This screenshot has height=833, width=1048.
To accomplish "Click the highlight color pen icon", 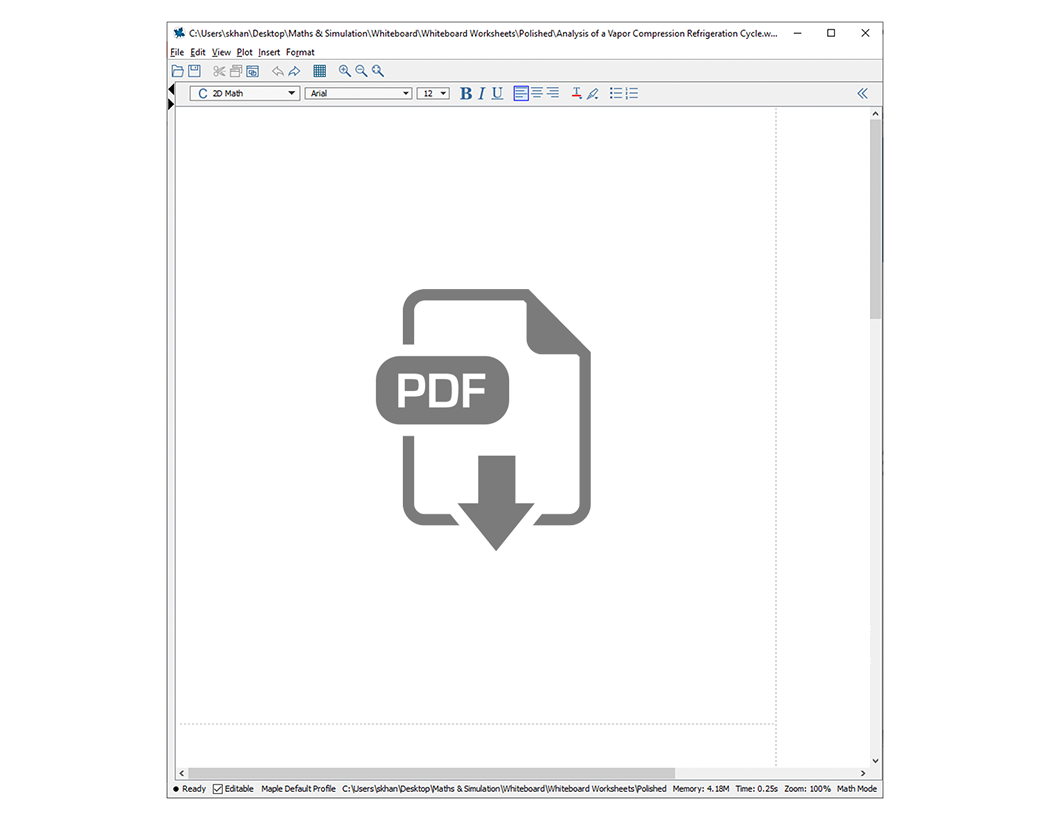I will (592, 93).
